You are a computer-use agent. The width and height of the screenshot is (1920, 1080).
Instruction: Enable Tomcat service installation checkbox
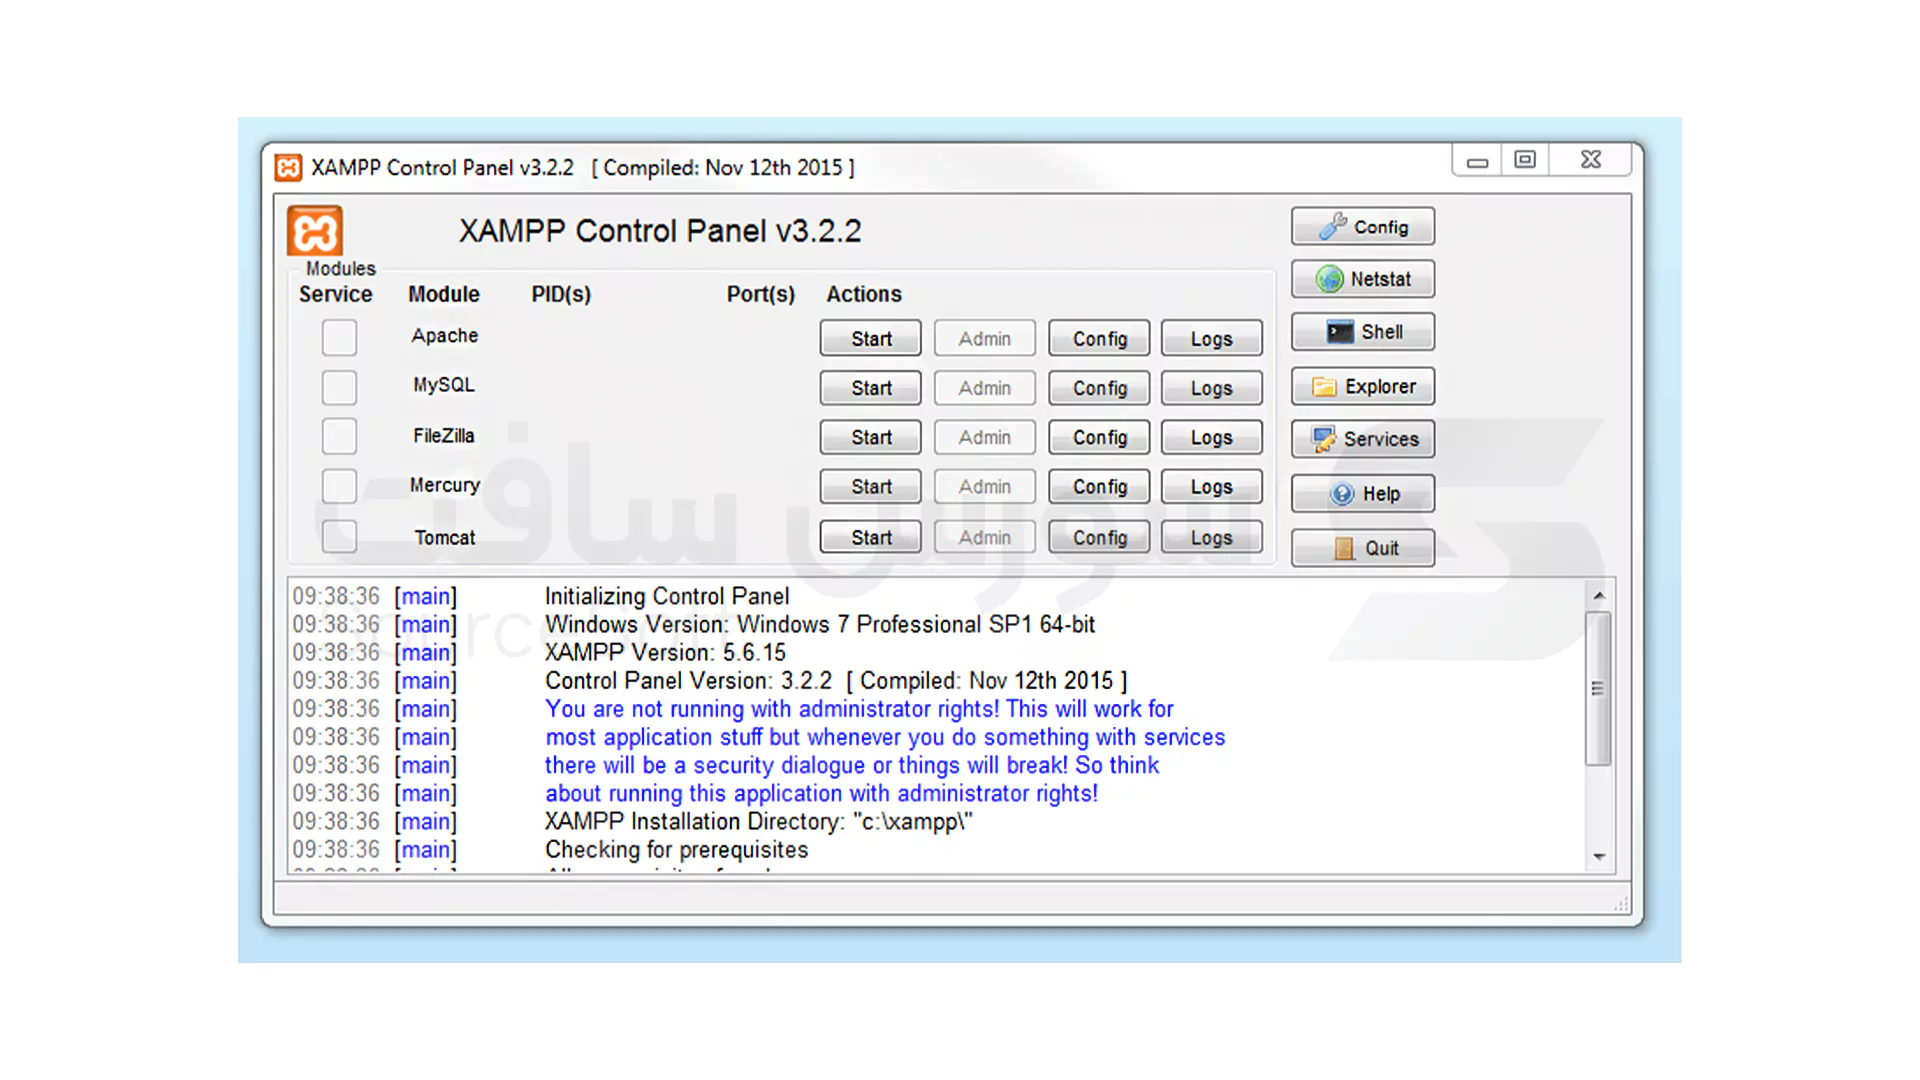coord(339,536)
